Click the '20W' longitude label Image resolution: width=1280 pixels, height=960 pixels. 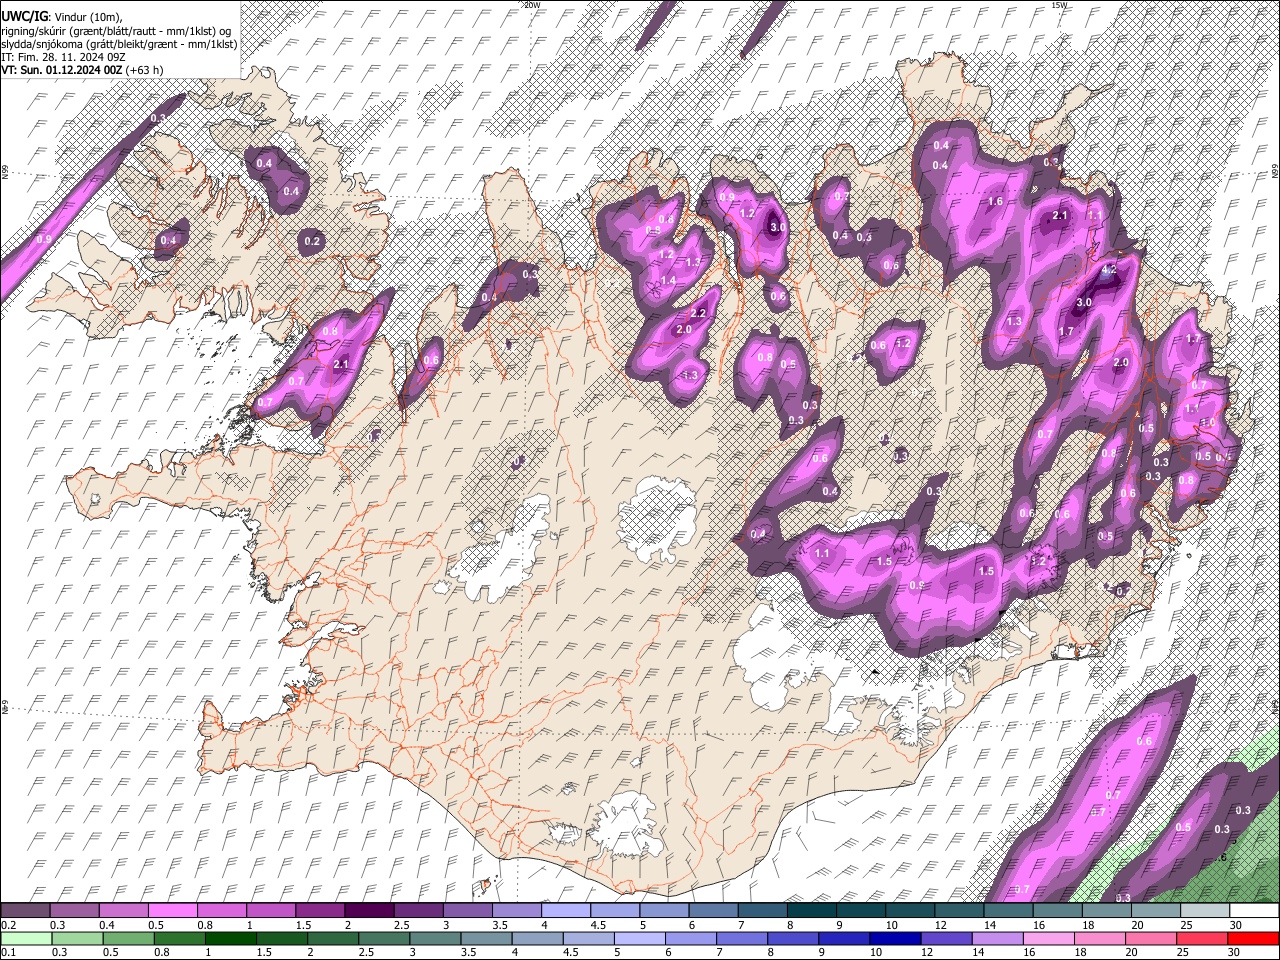(532, 5)
